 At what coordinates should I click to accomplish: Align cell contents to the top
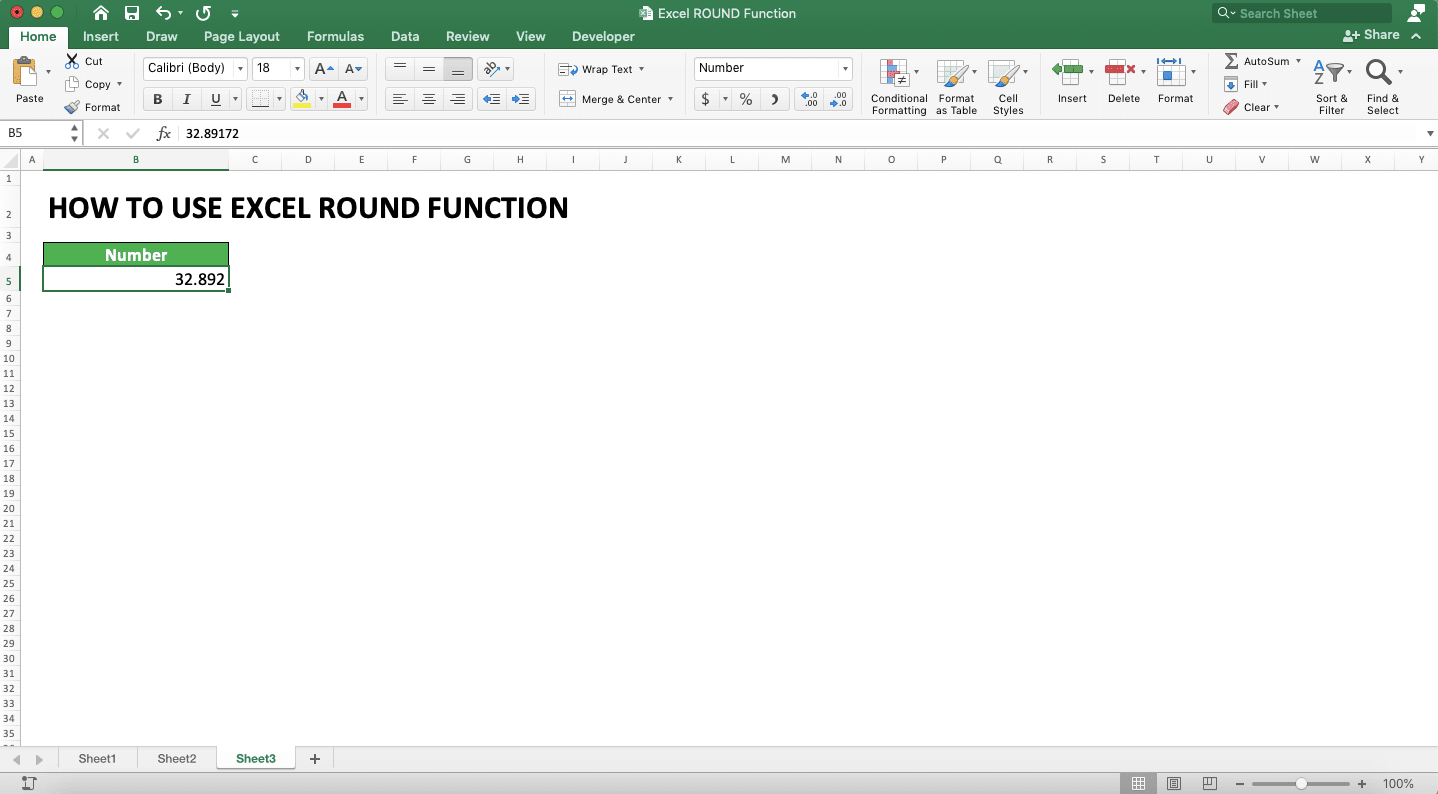click(400, 69)
